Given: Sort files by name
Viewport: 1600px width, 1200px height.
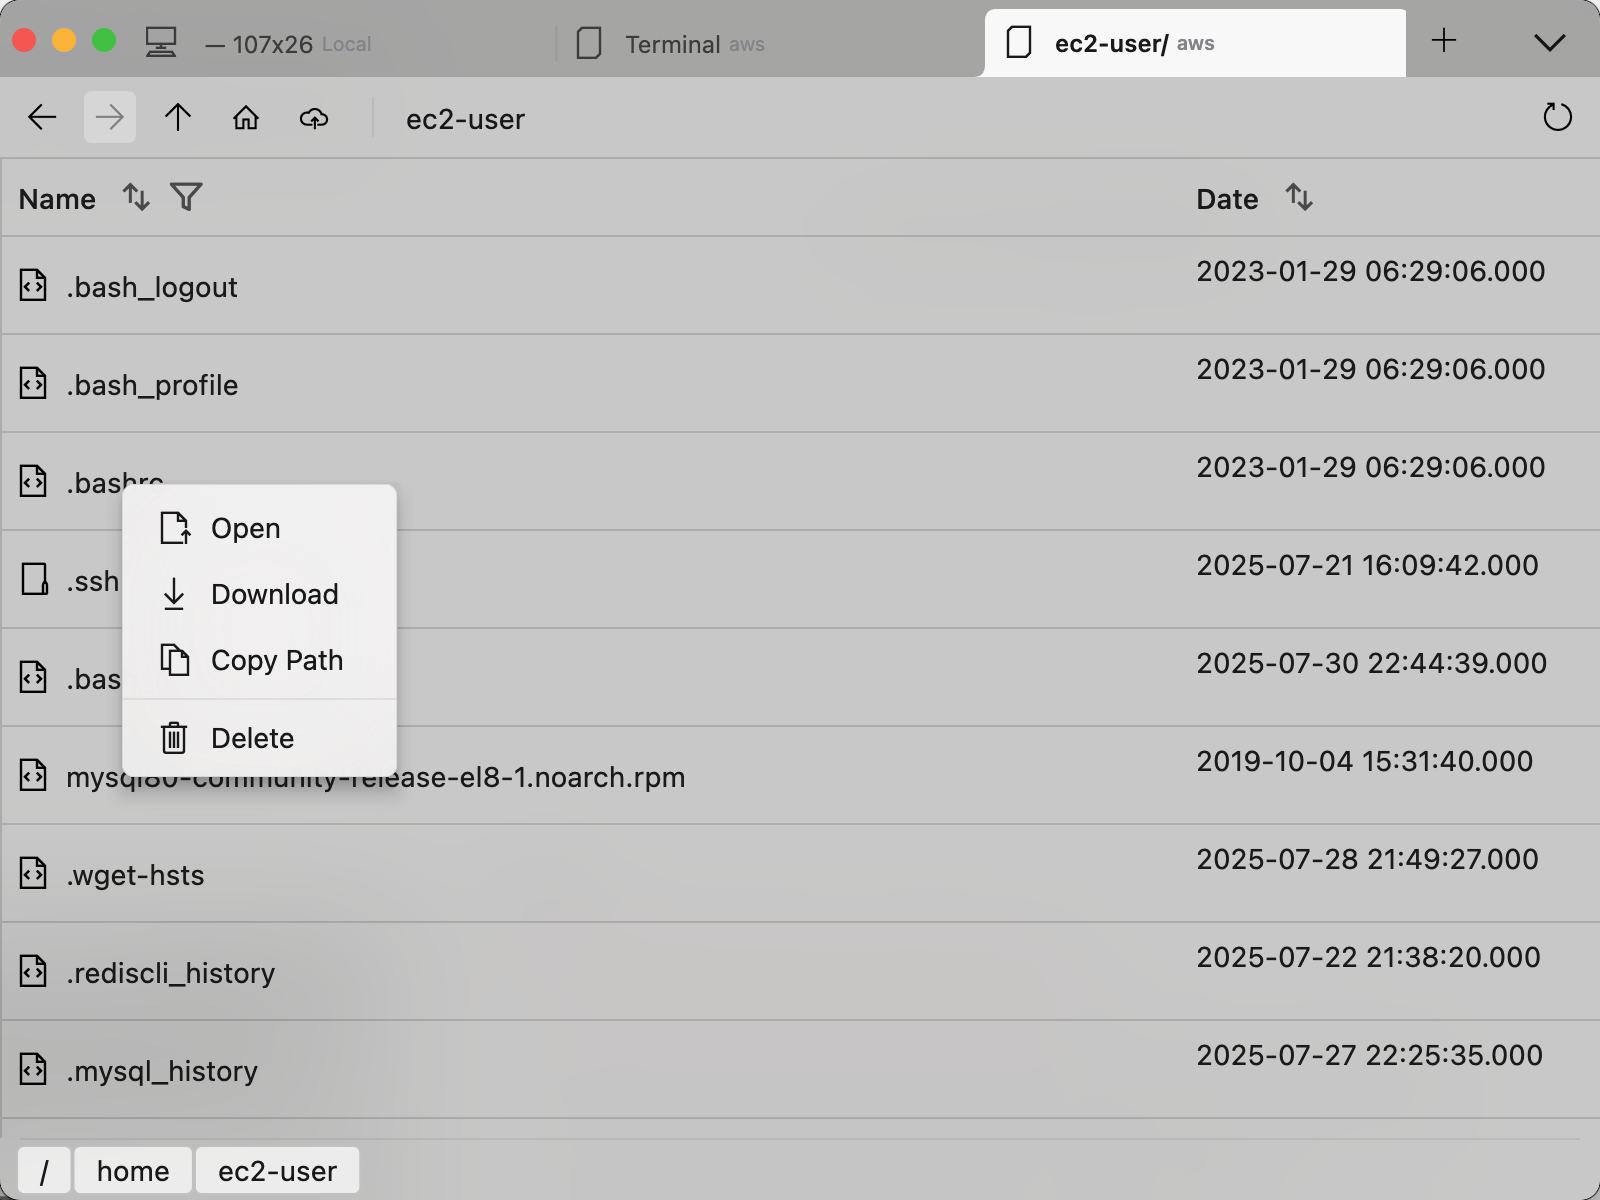Looking at the screenshot, I should point(136,197).
